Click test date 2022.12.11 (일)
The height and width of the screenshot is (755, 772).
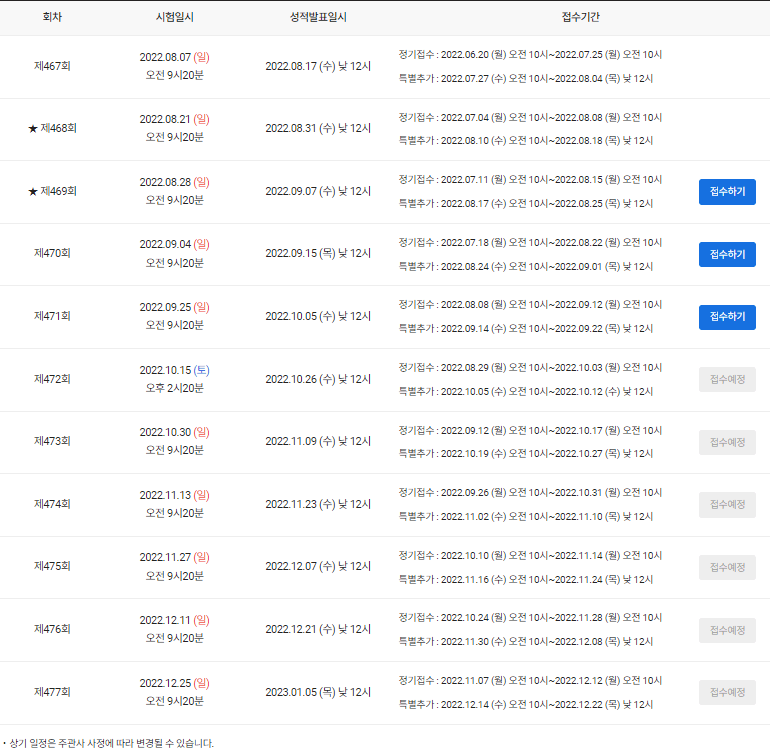(x=174, y=621)
